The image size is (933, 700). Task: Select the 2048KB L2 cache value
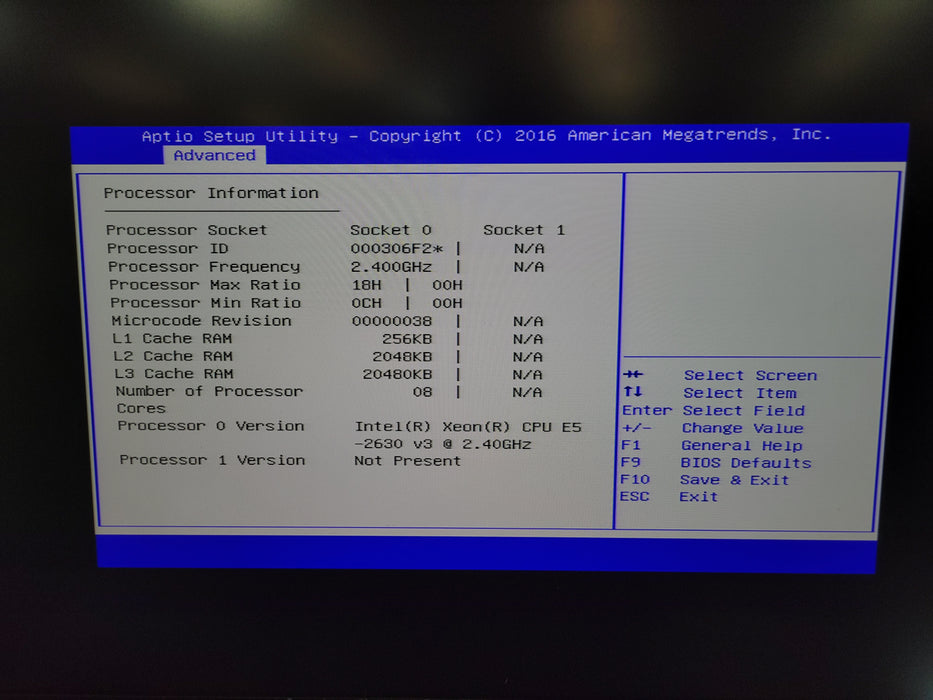[x=402, y=357]
